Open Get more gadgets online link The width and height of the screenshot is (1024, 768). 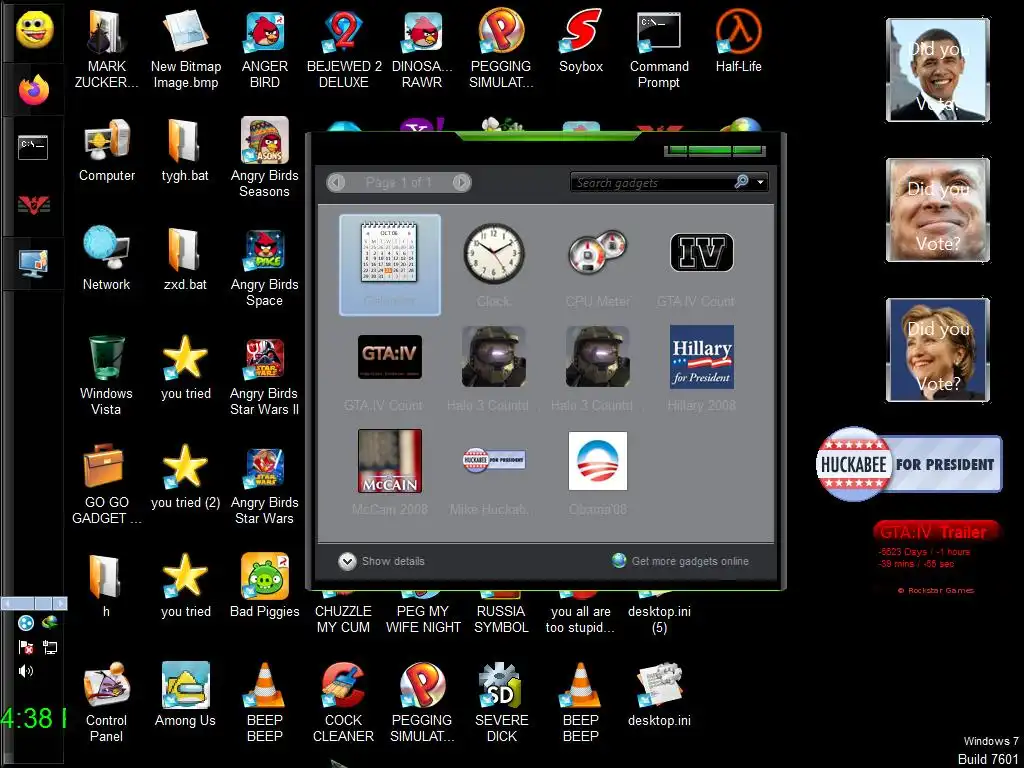[x=680, y=561]
